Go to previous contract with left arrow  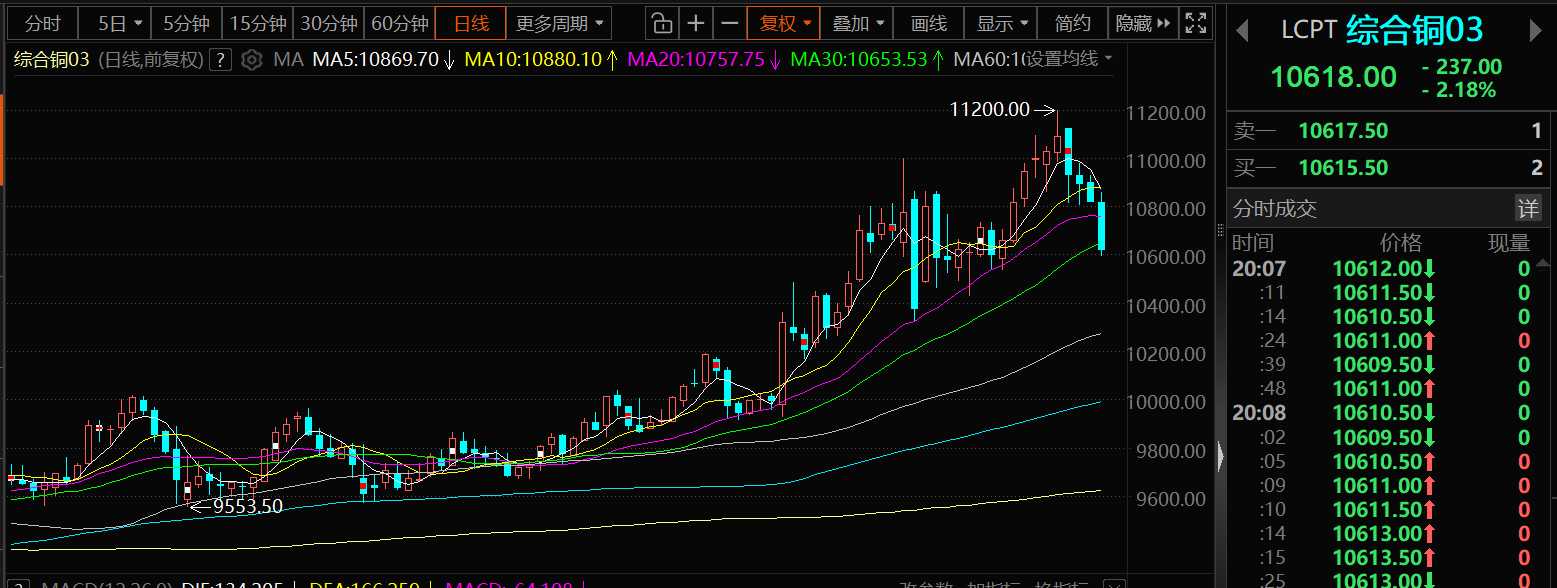tap(1243, 31)
